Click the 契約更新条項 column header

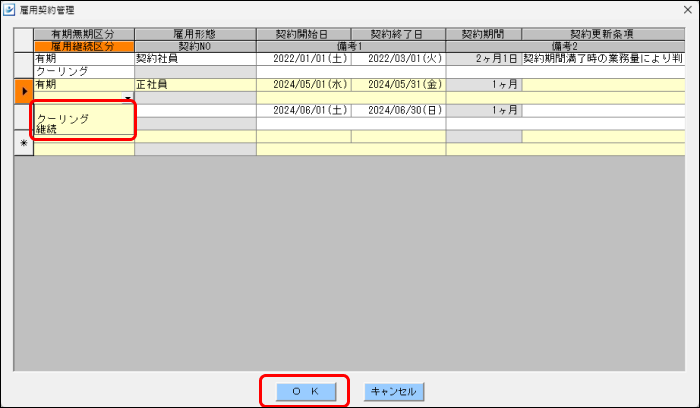tap(603, 34)
